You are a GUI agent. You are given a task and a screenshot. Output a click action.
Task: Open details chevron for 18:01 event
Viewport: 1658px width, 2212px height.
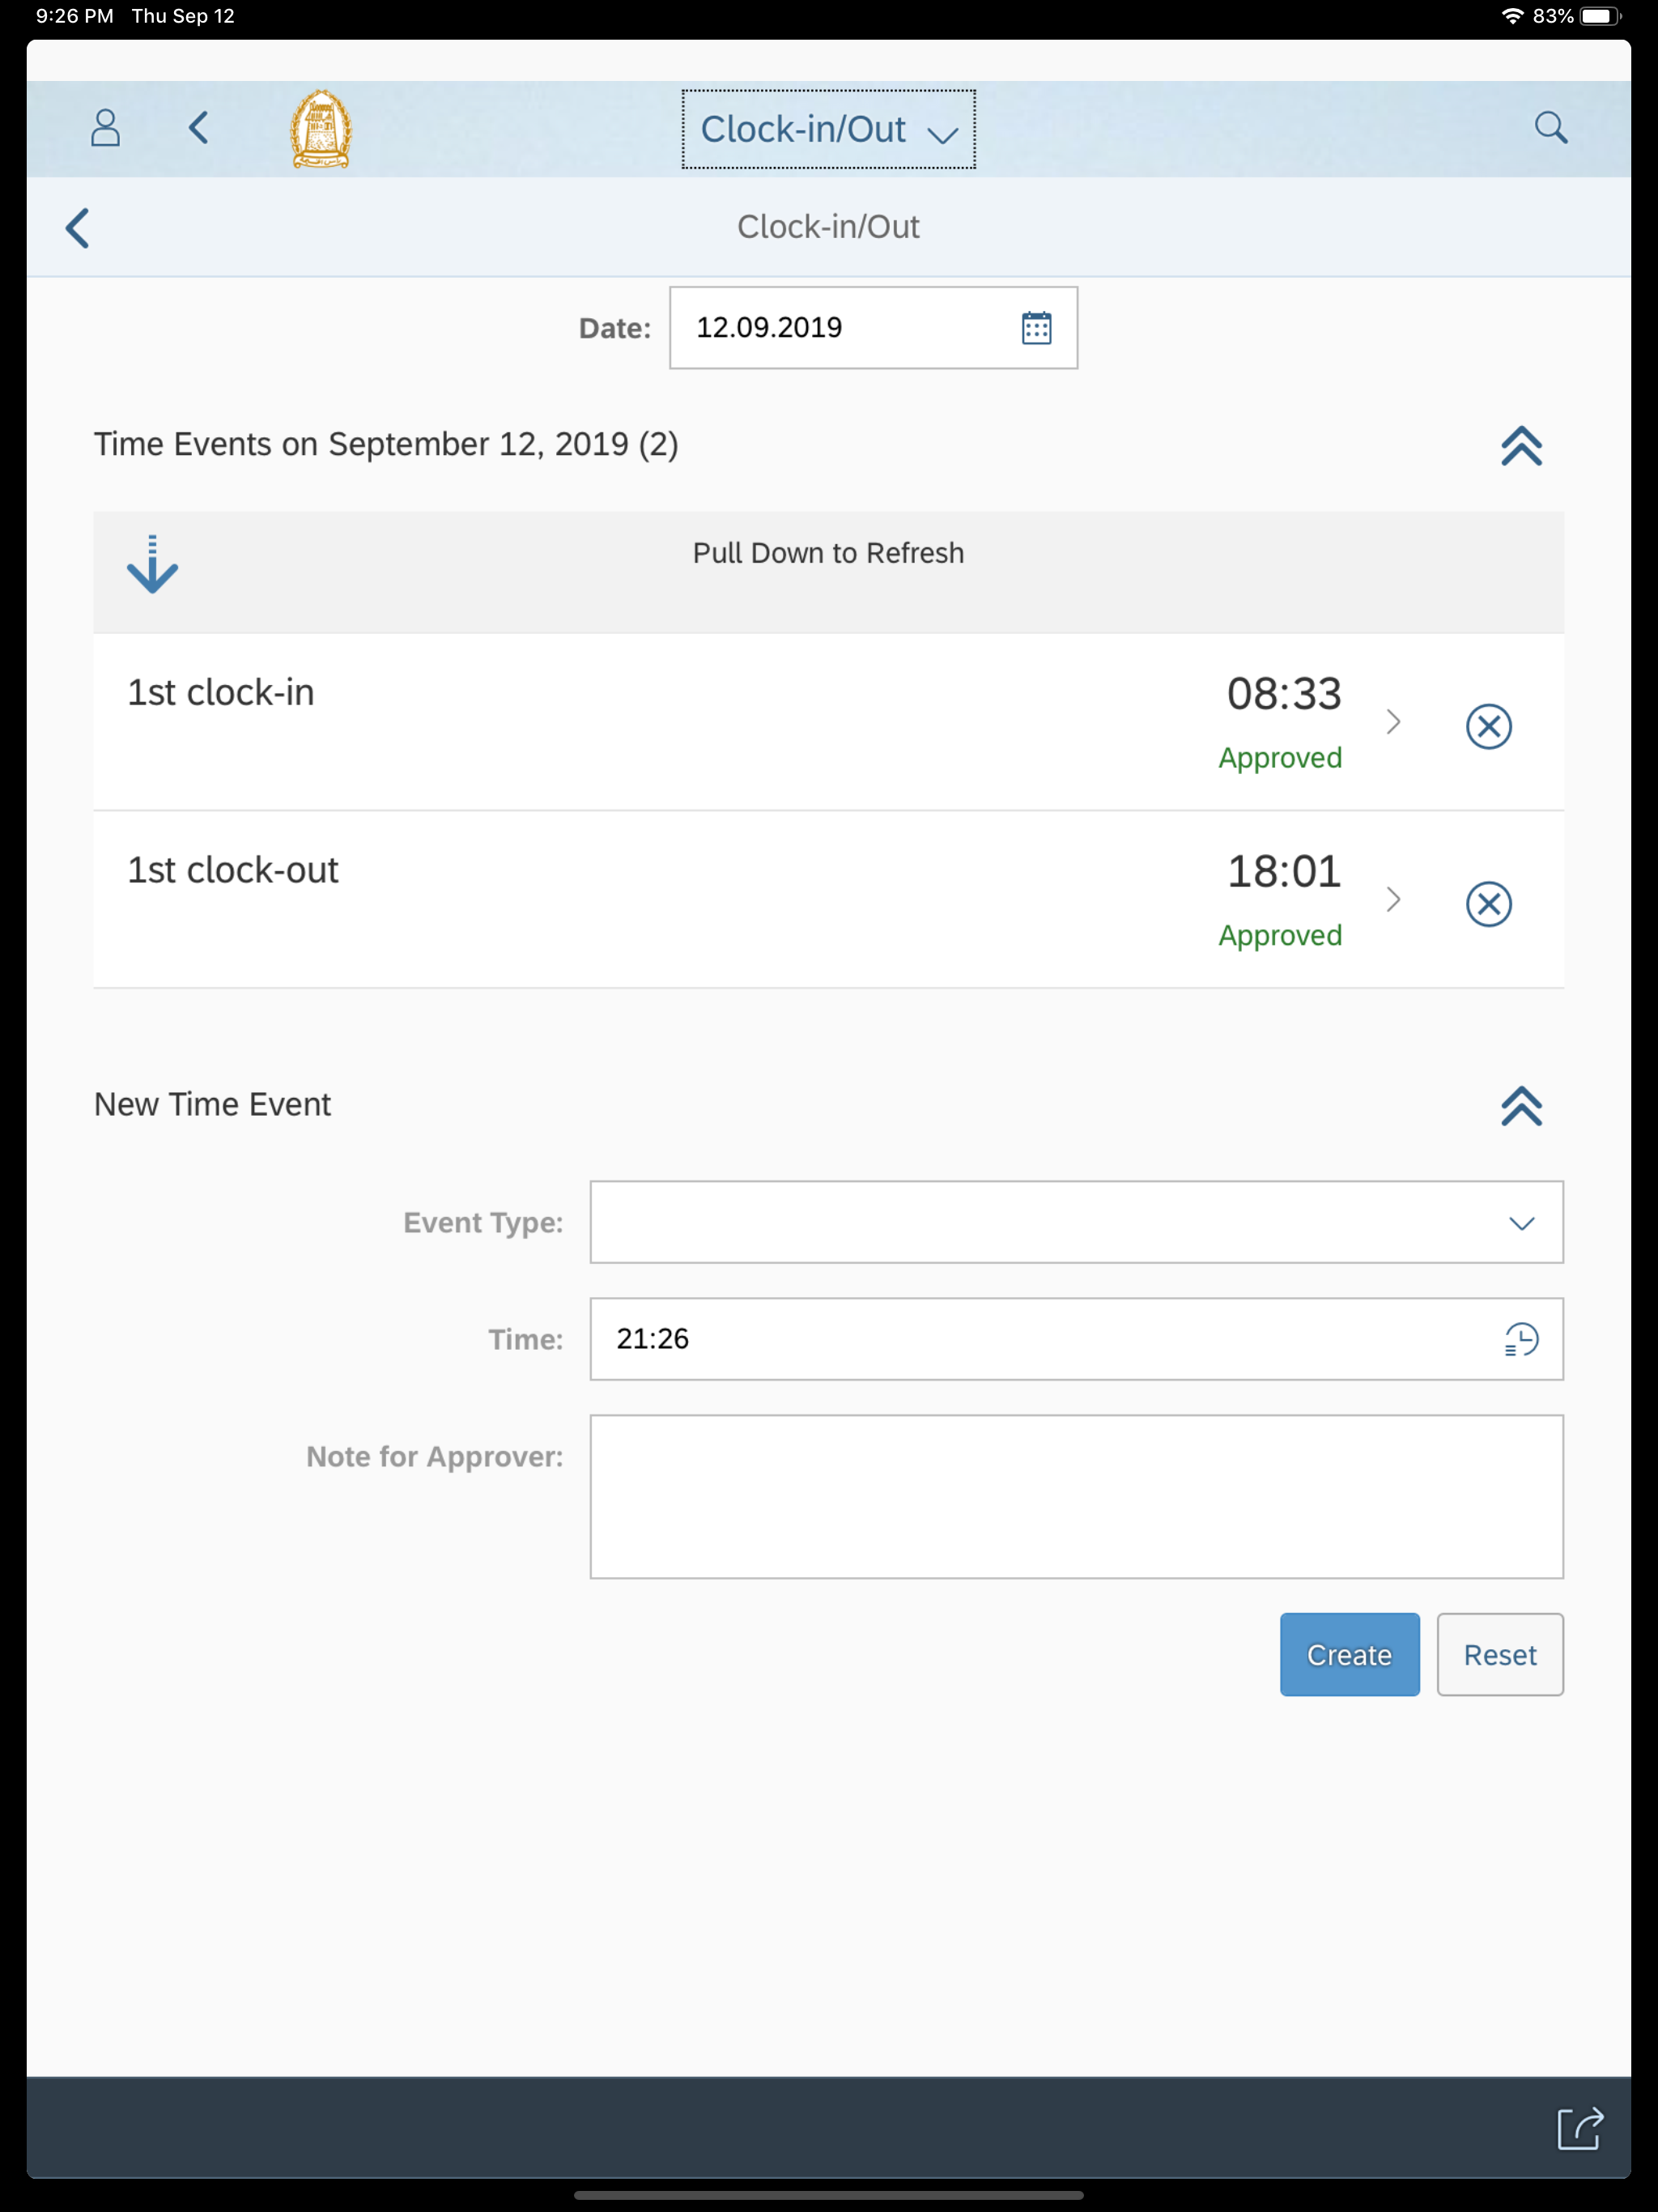coord(1393,900)
